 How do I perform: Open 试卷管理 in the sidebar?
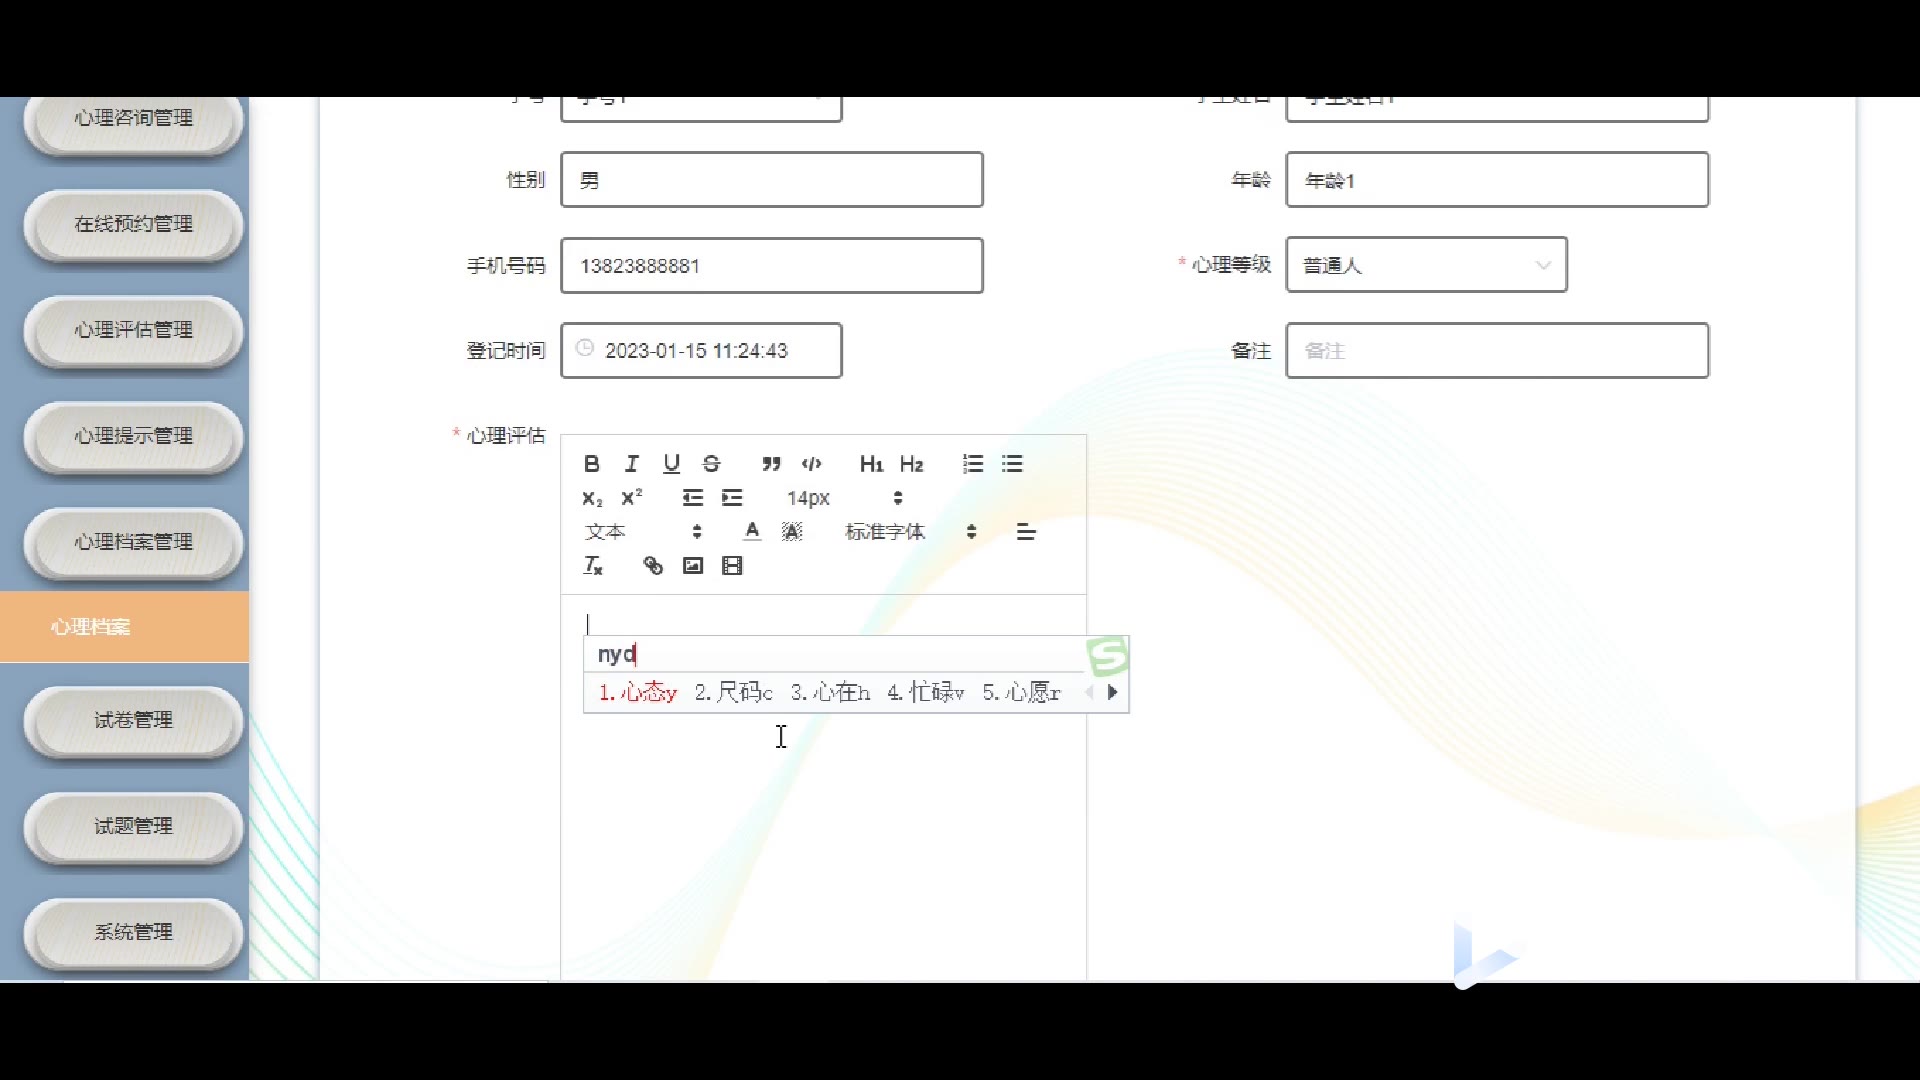(133, 721)
